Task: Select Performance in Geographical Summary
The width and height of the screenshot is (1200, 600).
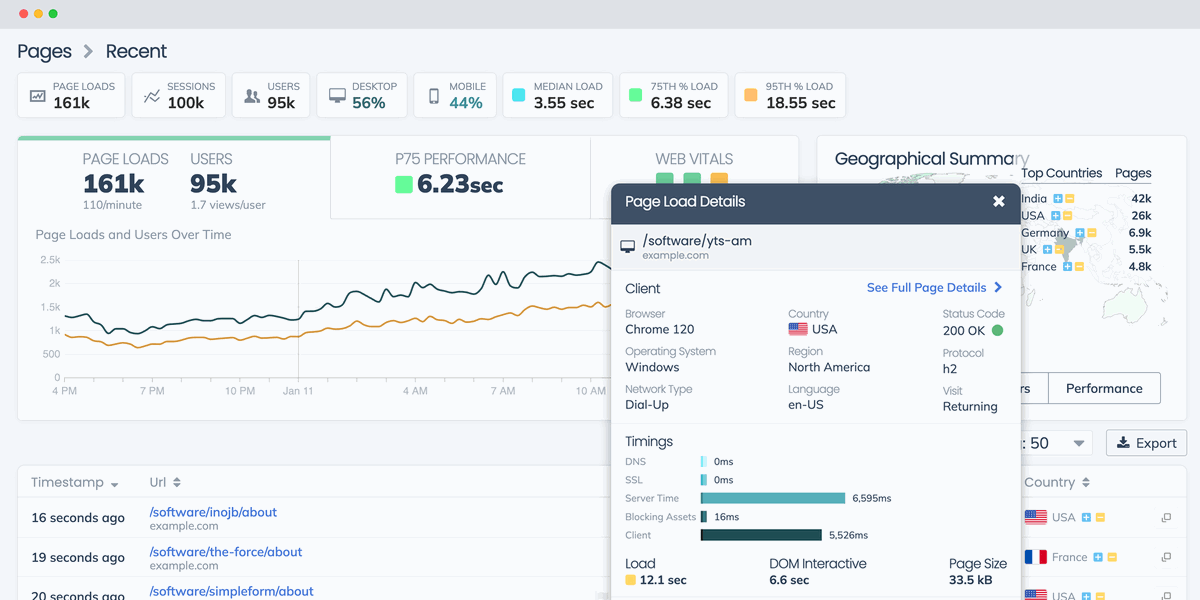Action: [x=1104, y=388]
